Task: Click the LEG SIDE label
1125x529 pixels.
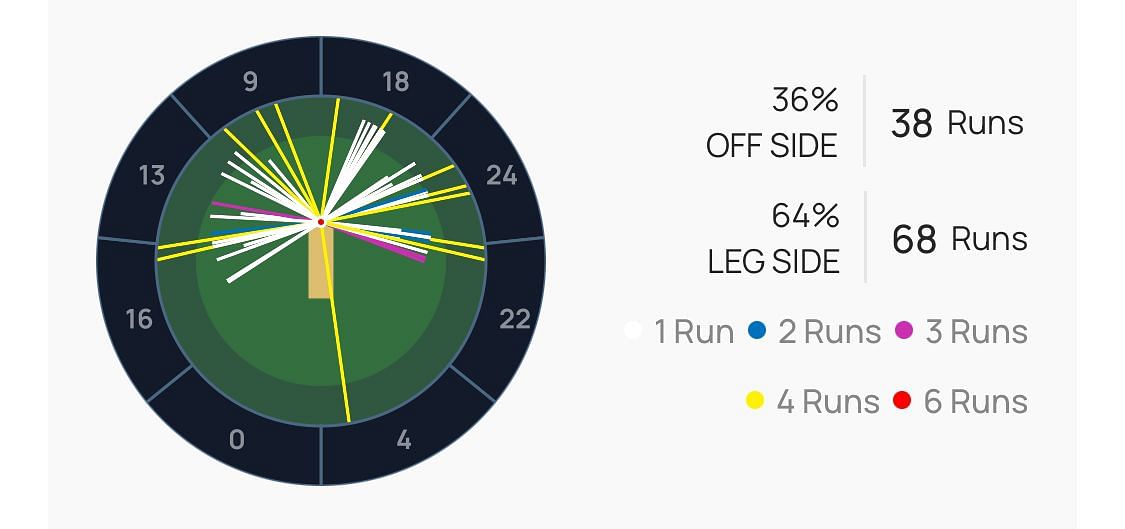Action: pos(773,262)
